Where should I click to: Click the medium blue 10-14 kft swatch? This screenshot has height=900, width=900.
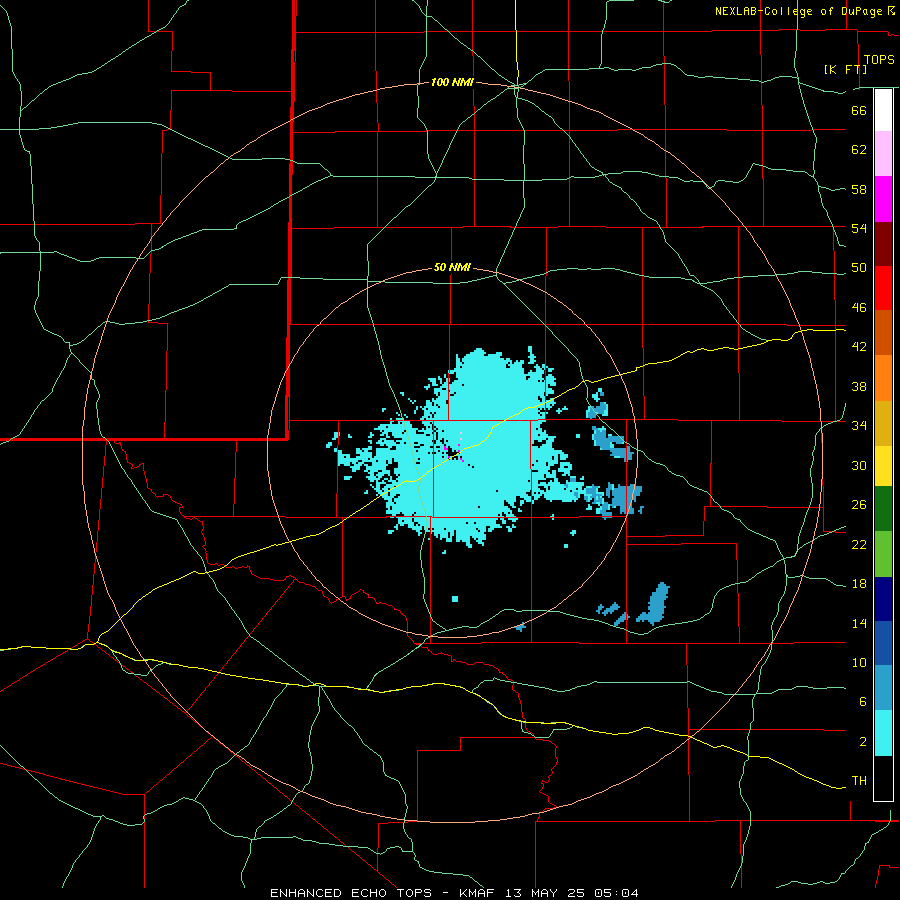tap(883, 643)
